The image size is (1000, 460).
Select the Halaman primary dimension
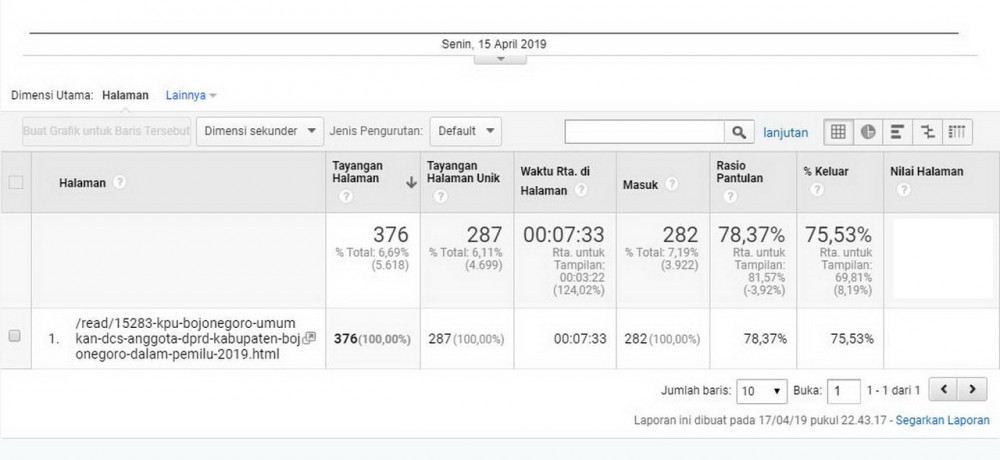[125, 95]
